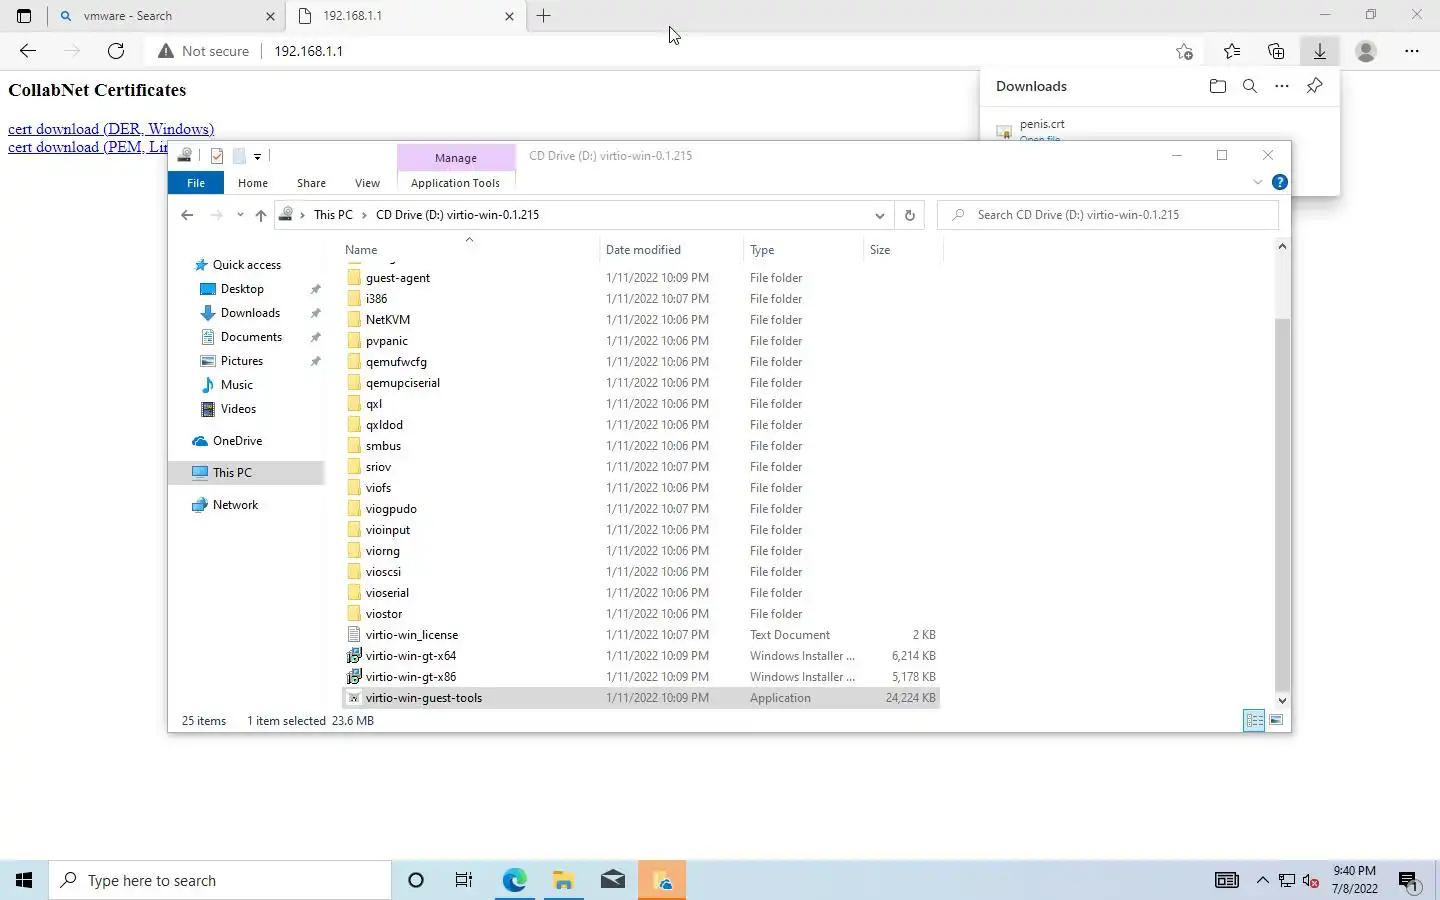Select the guest-agent folder
The height and width of the screenshot is (900, 1440).
[x=398, y=278]
